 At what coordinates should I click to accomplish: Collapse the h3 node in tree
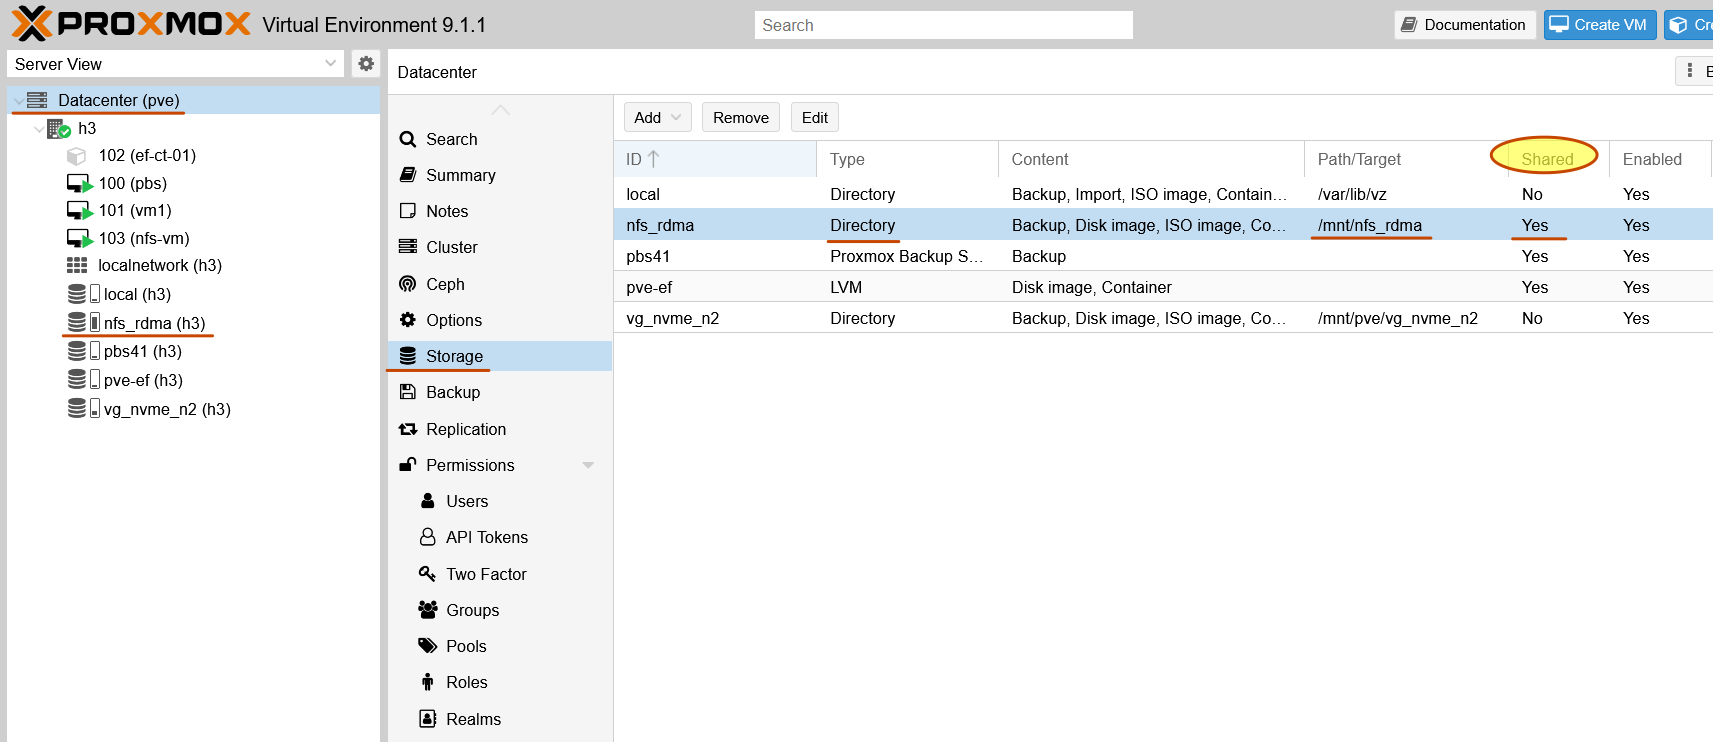point(39,129)
